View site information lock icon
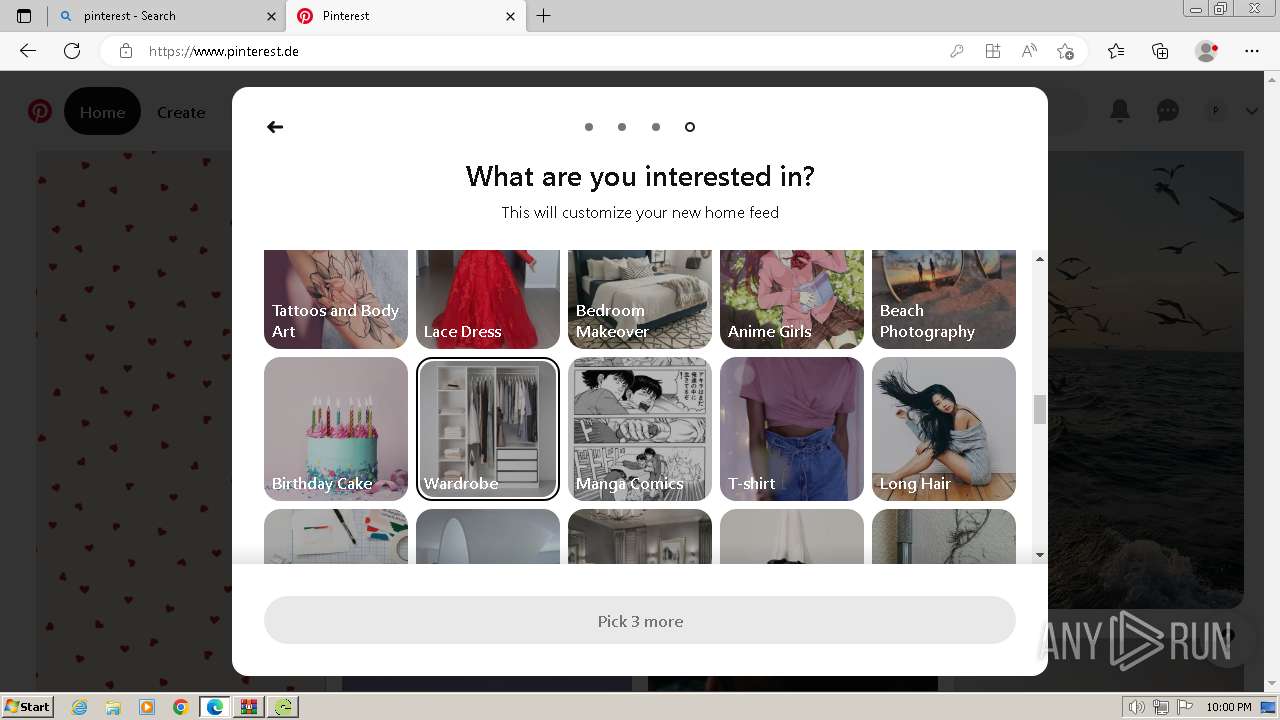Image resolution: width=1280 pixels, height=720 pixels. (x=126, y=51)
